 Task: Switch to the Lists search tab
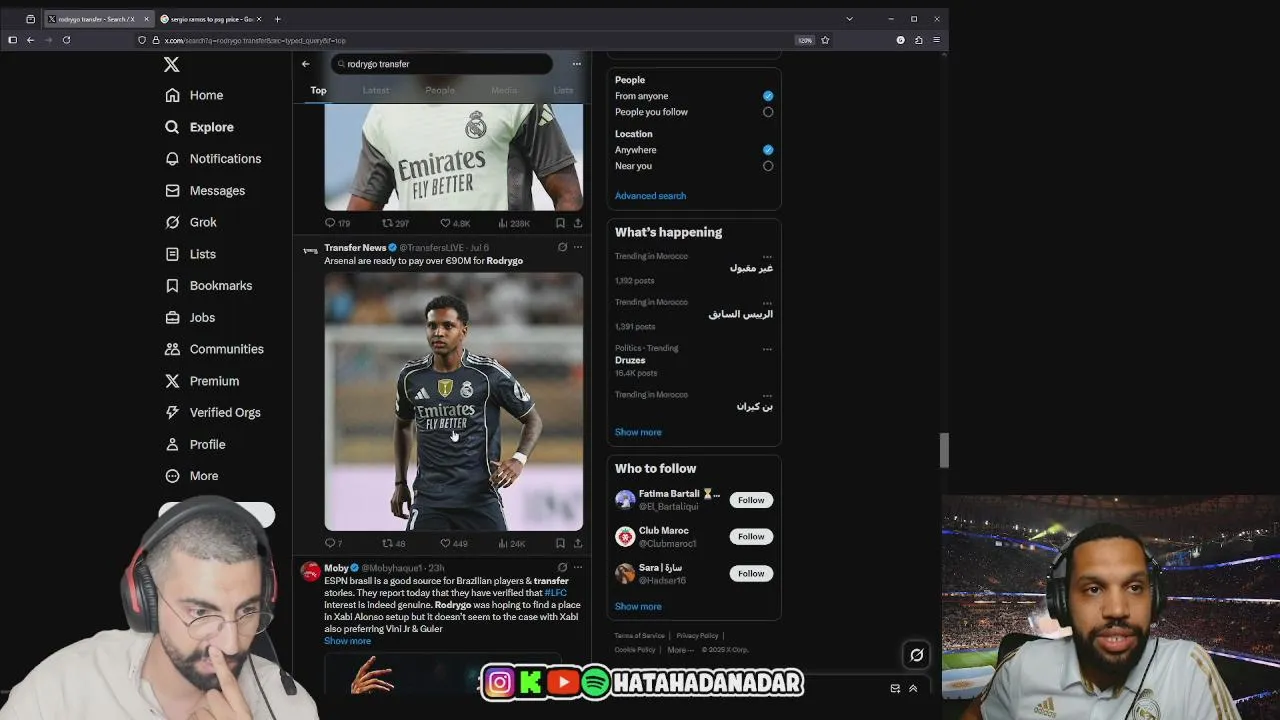point(563,90)
